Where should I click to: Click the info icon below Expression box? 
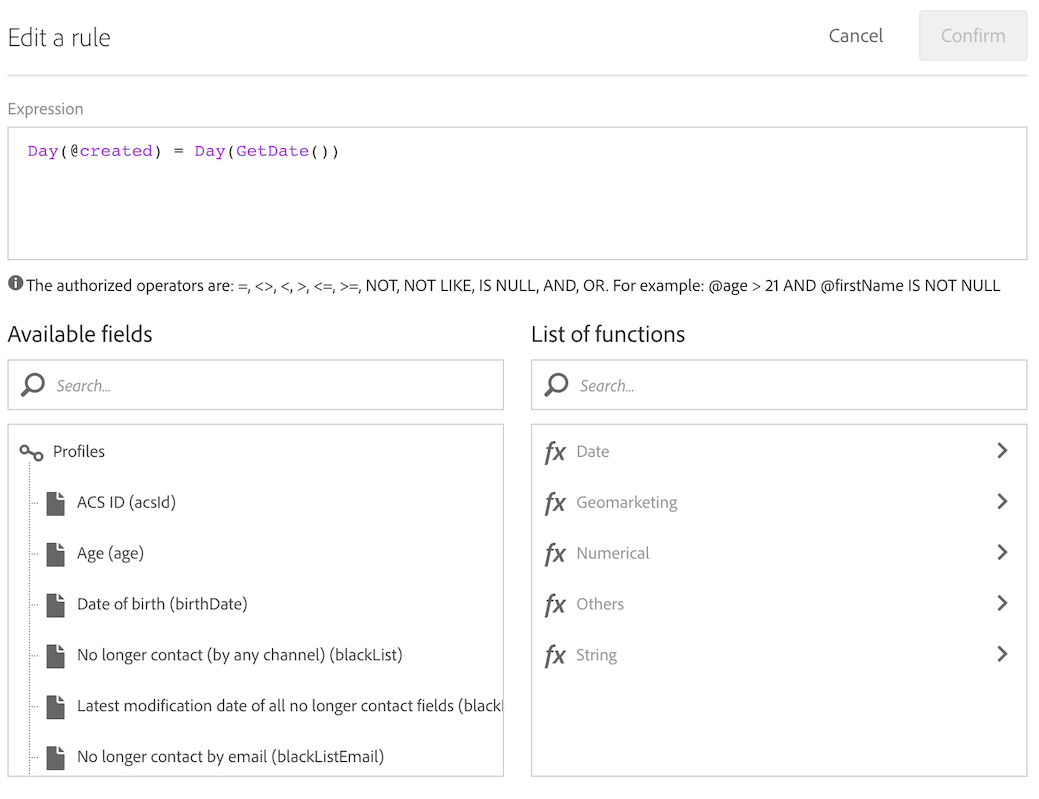(15, 284)
